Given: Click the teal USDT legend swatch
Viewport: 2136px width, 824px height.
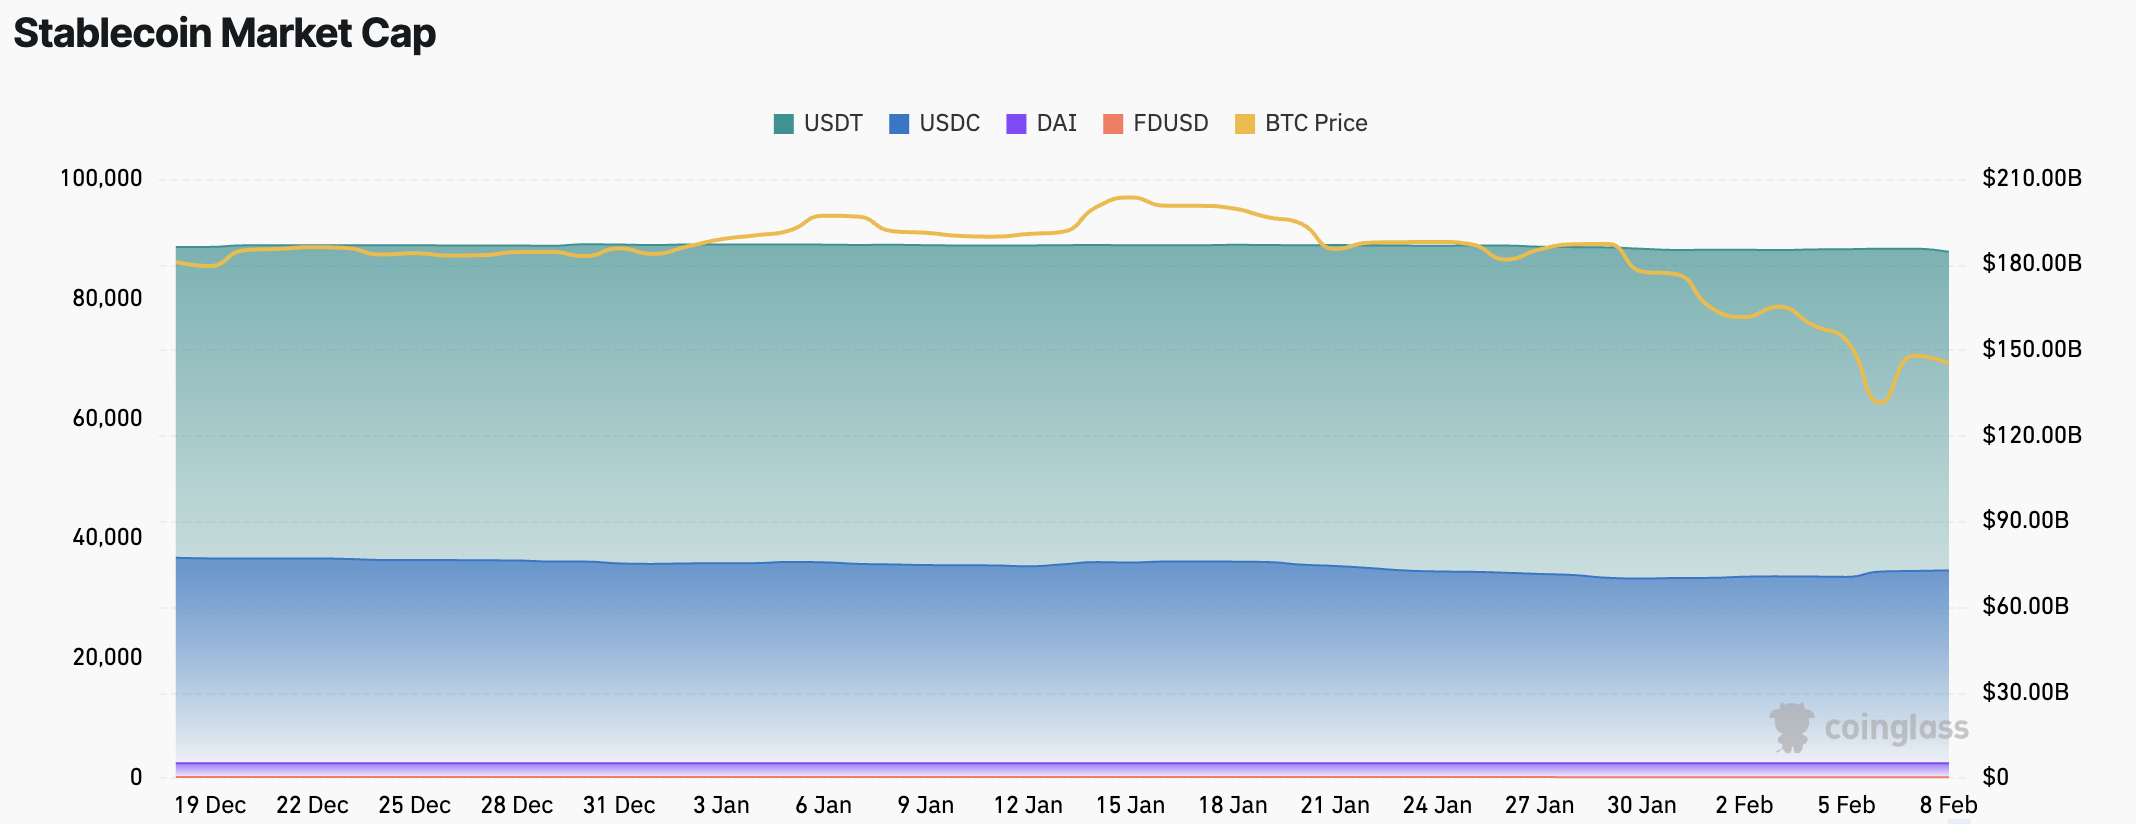Looking at the screenshot, I should coord(783,124).
